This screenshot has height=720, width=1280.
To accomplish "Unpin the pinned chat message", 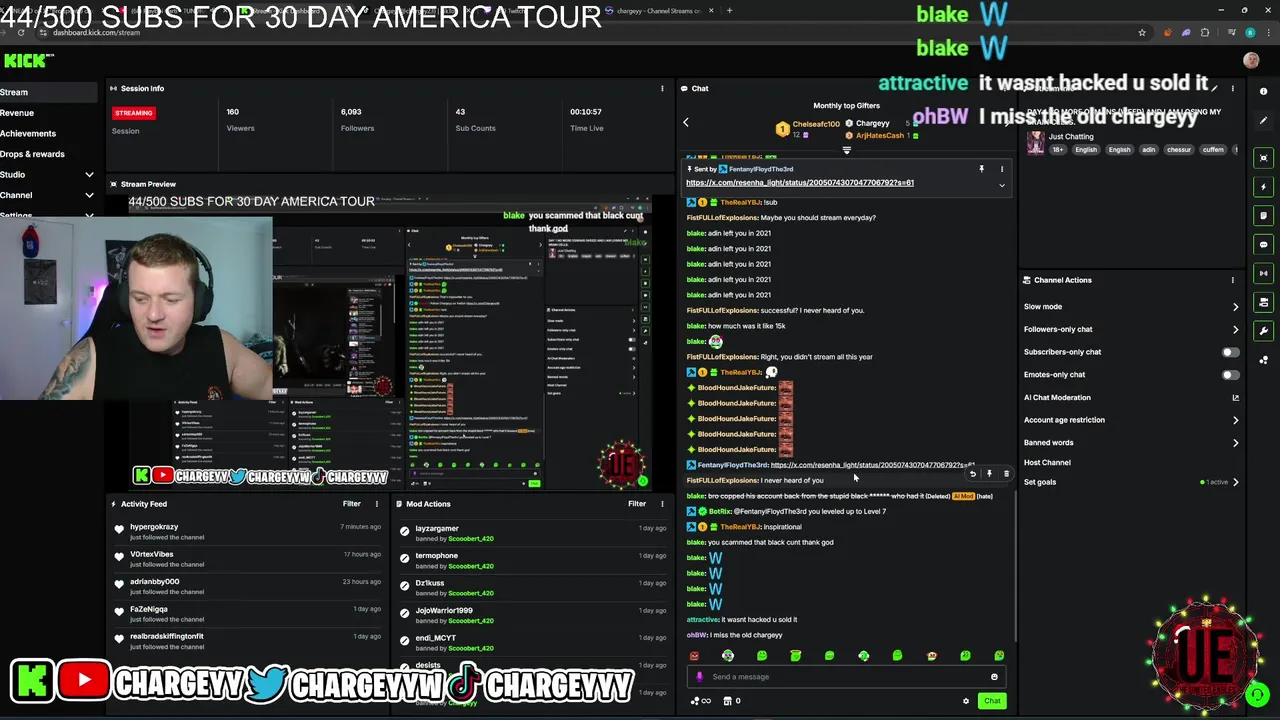I will [981, 169].
